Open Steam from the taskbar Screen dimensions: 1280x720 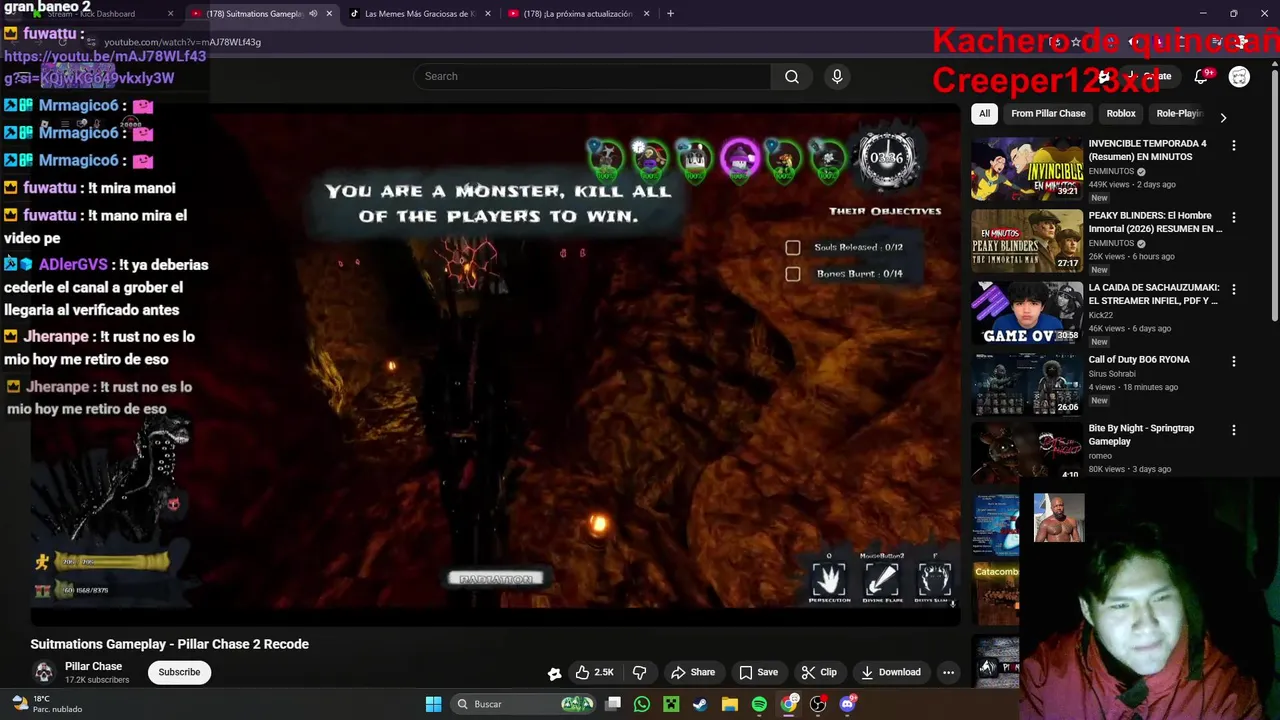tap(700, 704)
